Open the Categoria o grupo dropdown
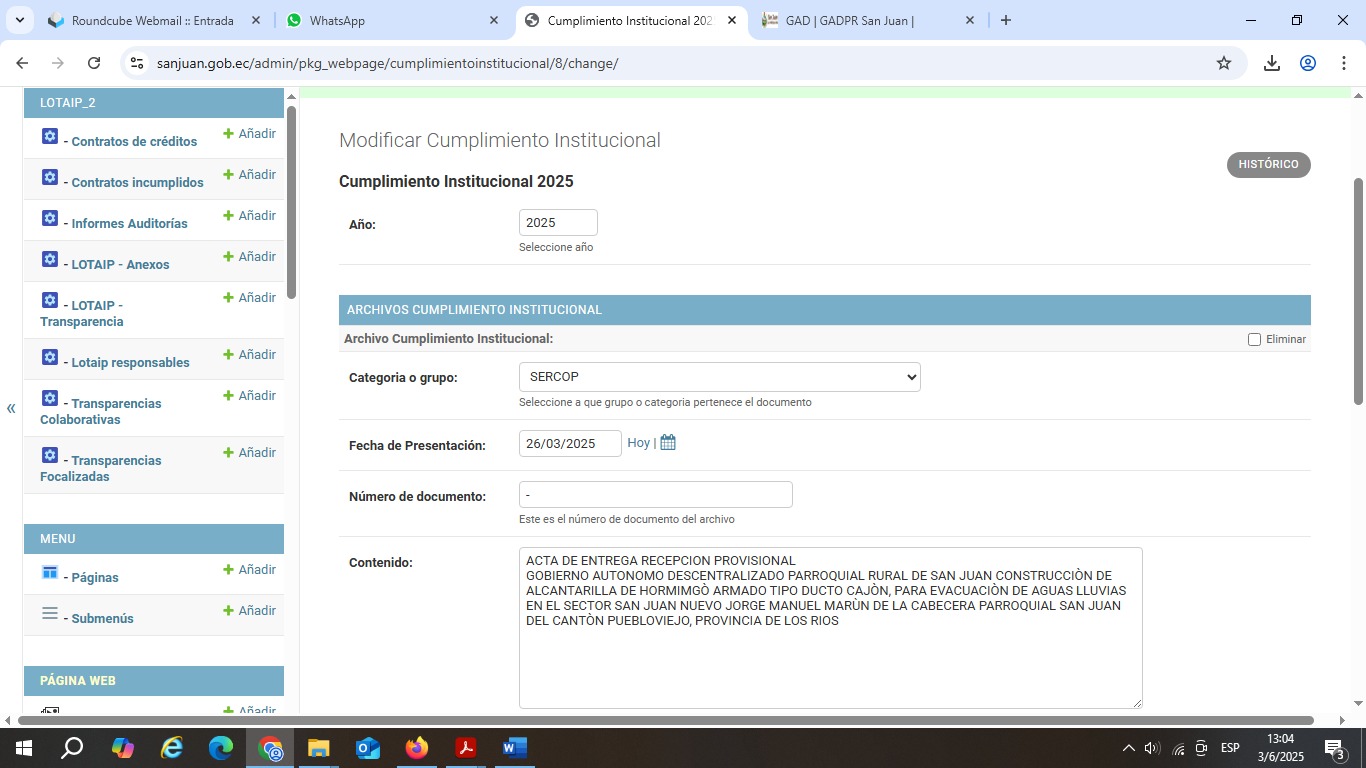Screen dimensions: 1366x768 (x=719, y=377)
